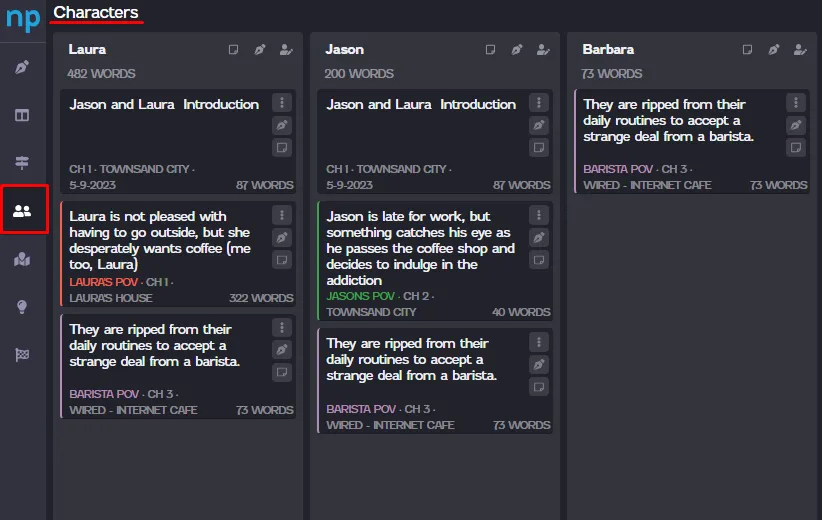This screenshot has width=822, height=520.
Task: Open 'Jason and Laura Introduction' title in Laura's column
Action: coord(164,104)
